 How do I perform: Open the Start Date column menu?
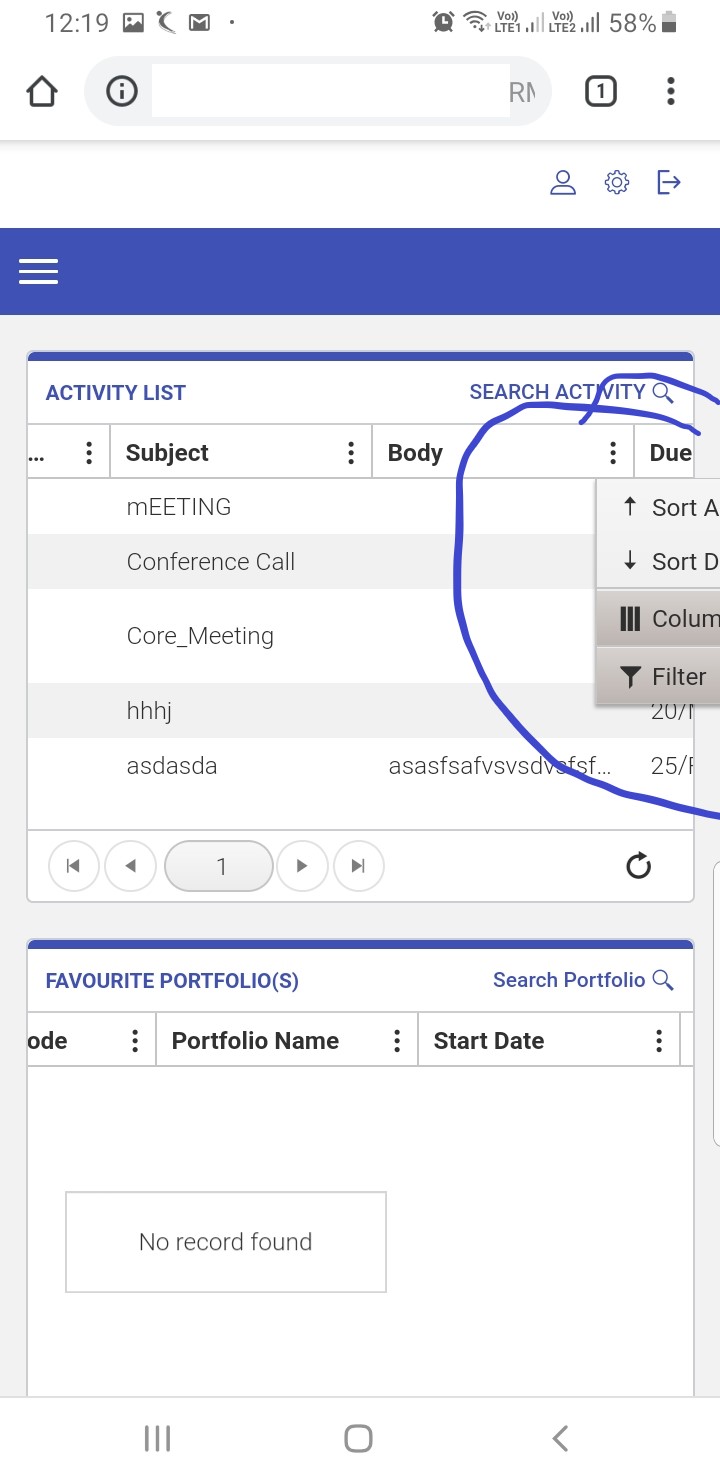pos(659,1041)
